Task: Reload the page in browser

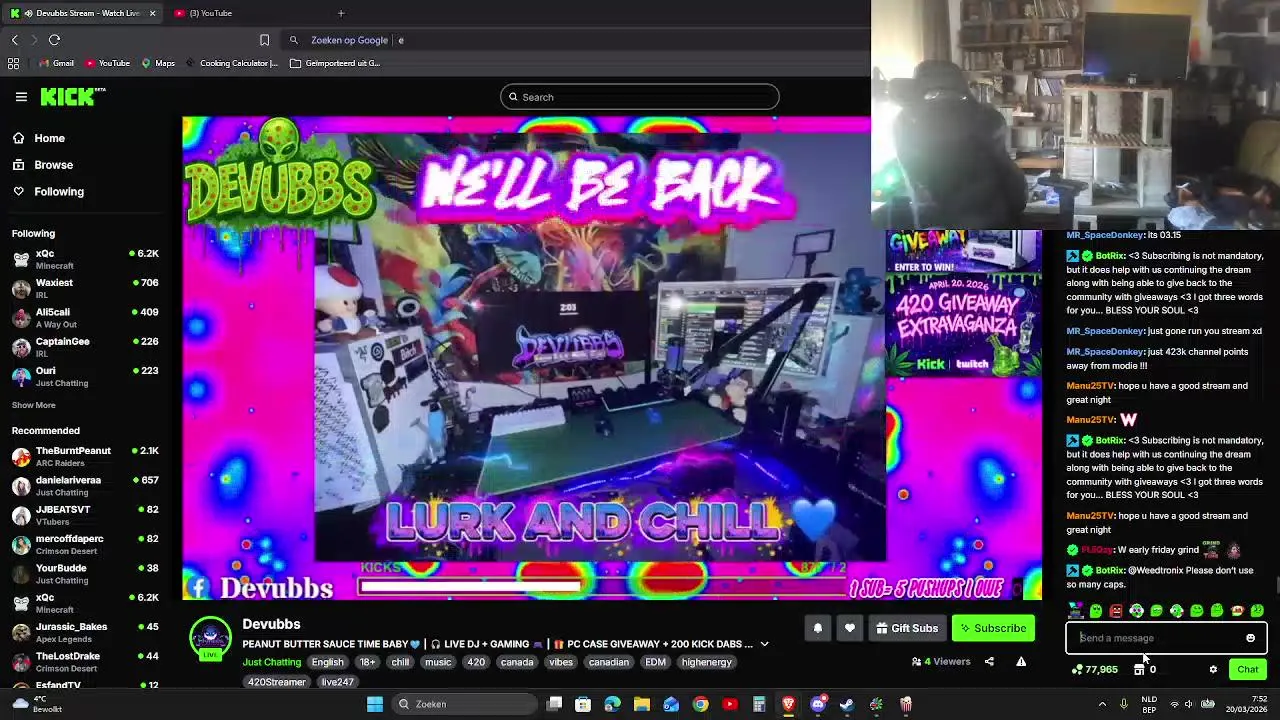Action: pos(54,40)
